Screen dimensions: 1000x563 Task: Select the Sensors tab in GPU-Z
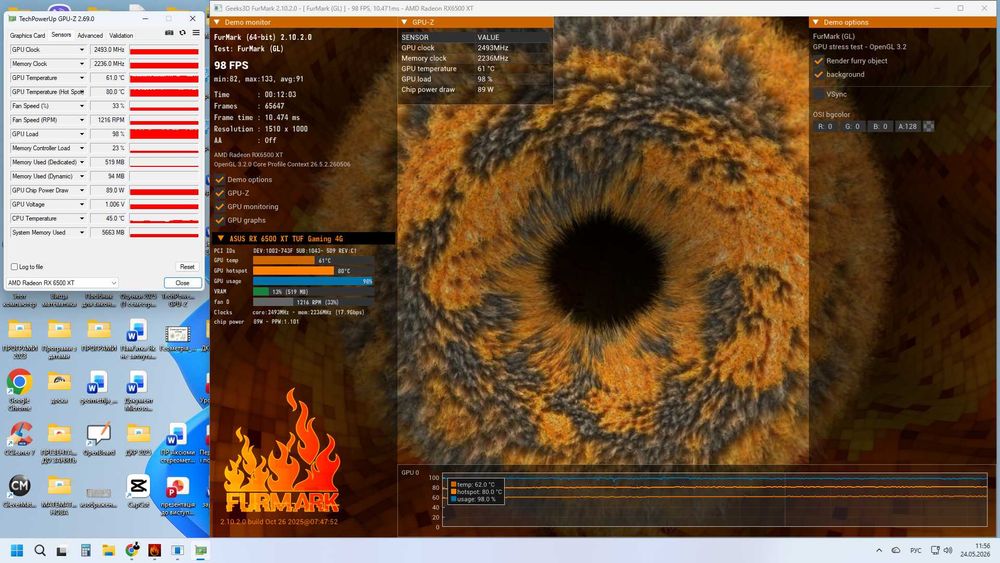61,35
